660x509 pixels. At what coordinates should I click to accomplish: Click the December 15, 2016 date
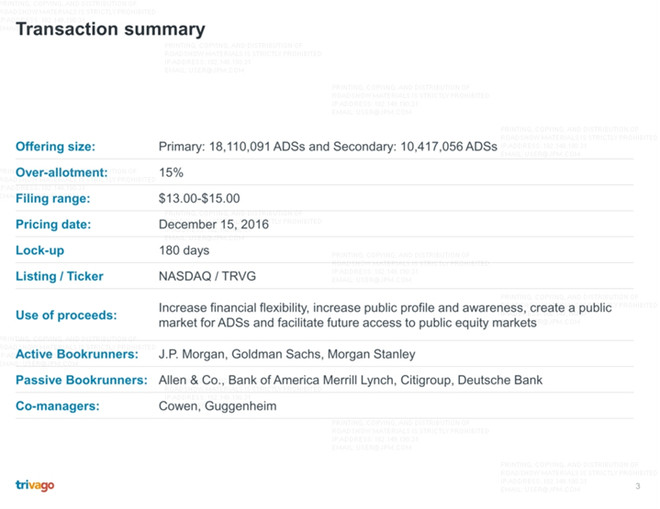(214, 224)
